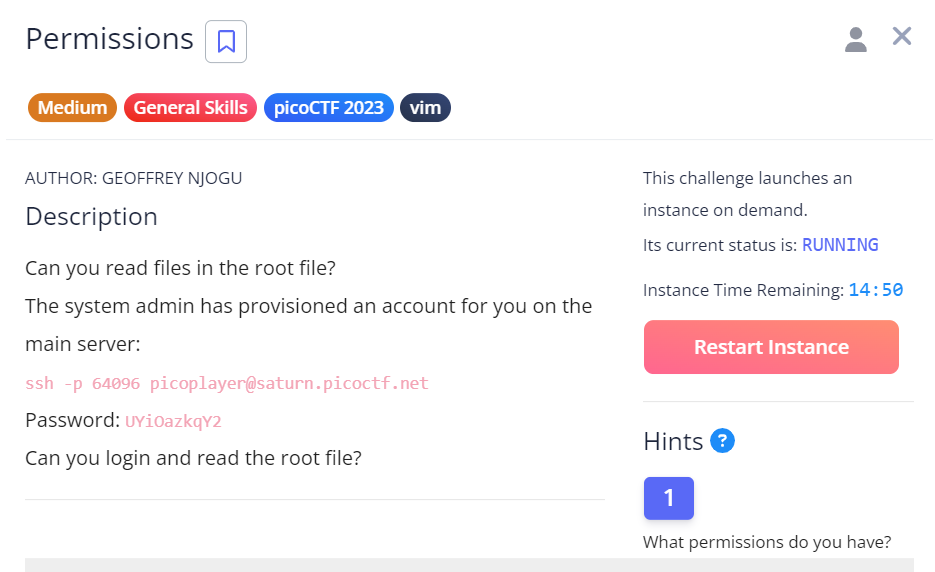935x572 pixels.
Task: Click "This challenge launches an instance on demand."
Action: click(747, 194)
